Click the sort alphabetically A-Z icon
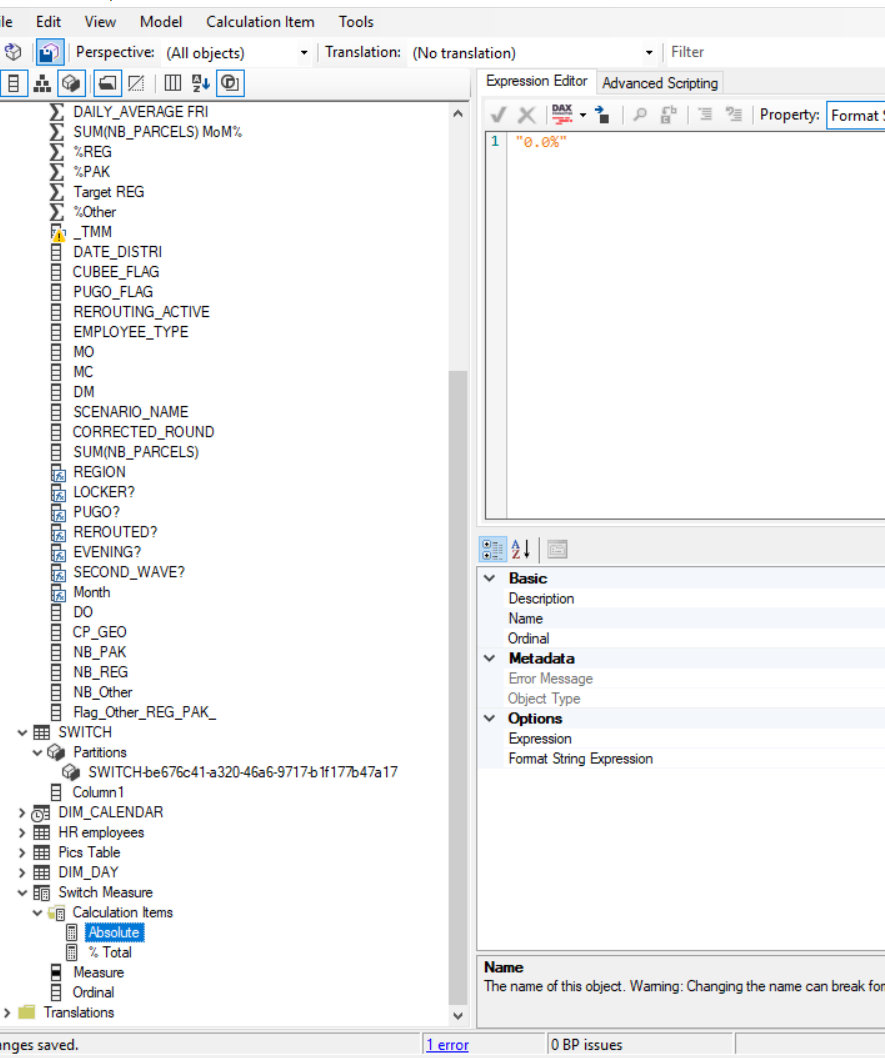The image size is (885, 1058). (201, 84)
